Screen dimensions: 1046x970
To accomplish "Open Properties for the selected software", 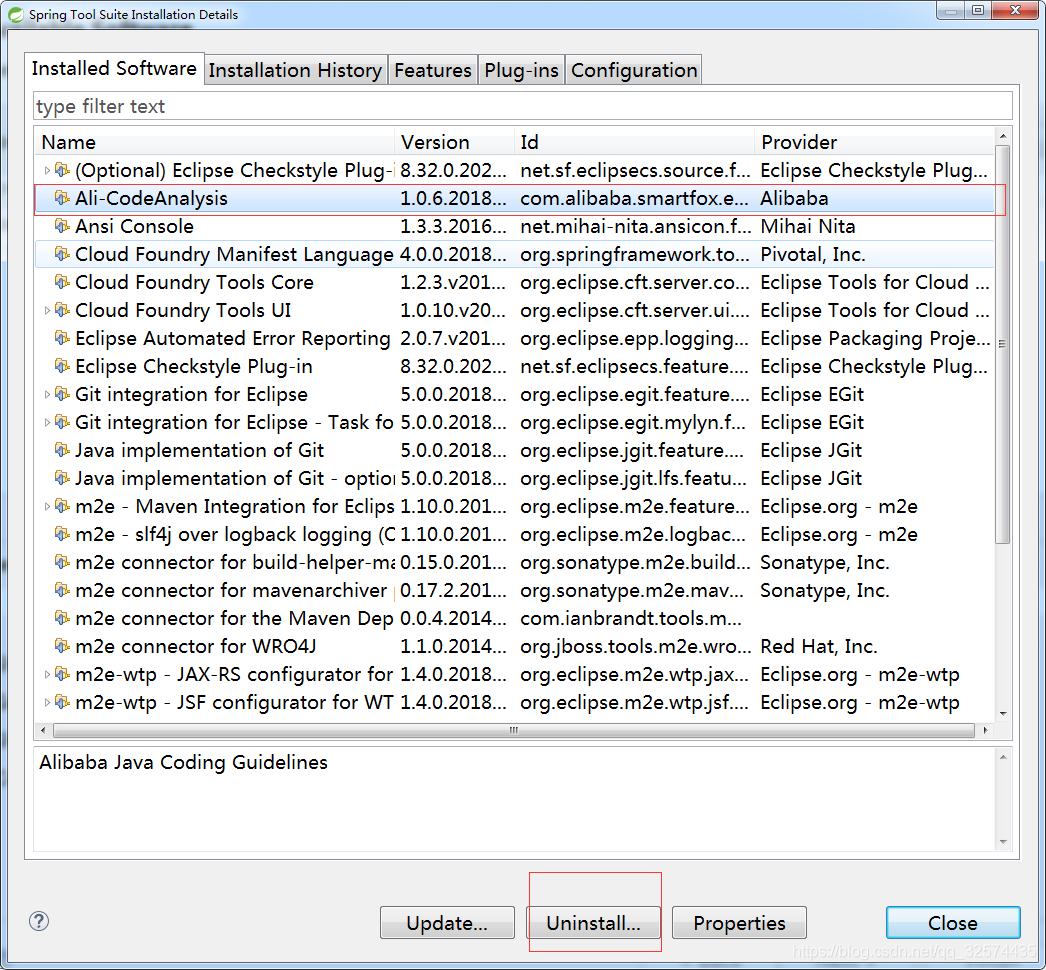I will 739,923.
